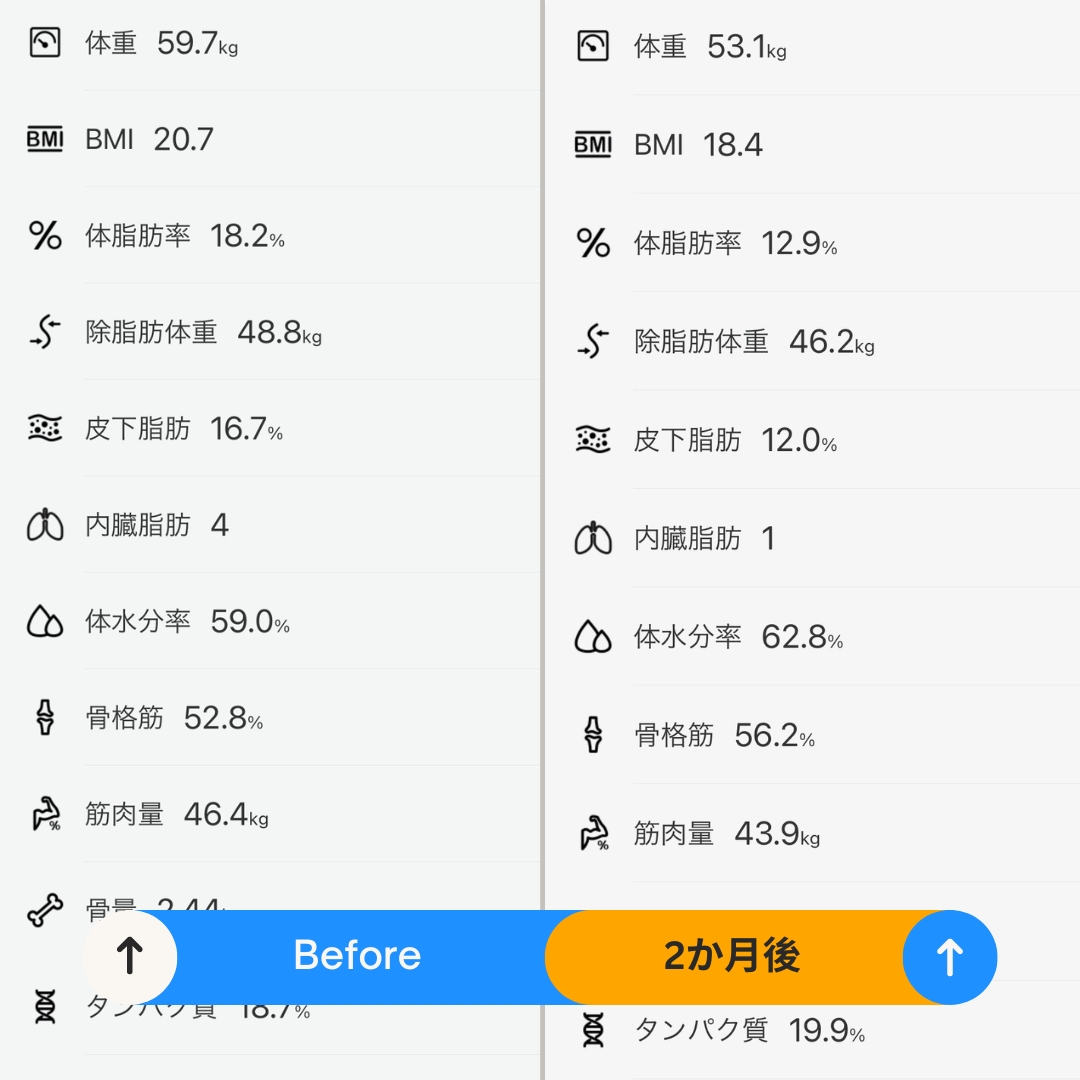Viewport: 1080px width, 1080px height.
Task: Open the 内臓脂肪 1 row
Action: click(813, 539)
